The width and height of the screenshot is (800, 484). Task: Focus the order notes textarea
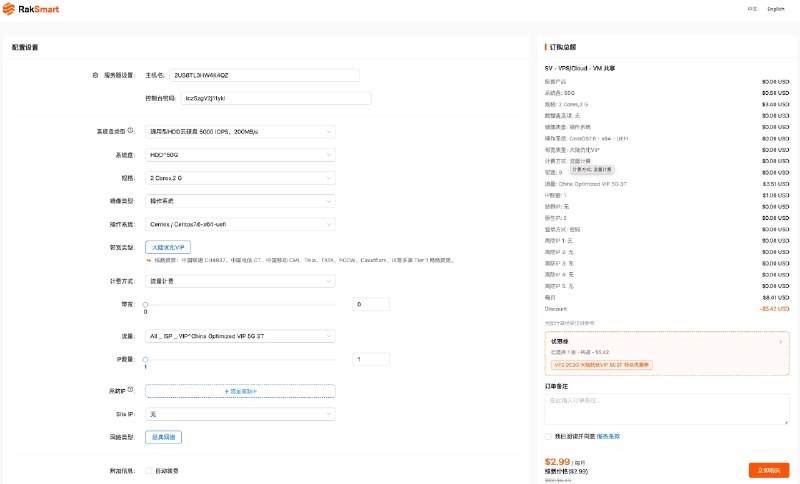click(x=667, y=409)
